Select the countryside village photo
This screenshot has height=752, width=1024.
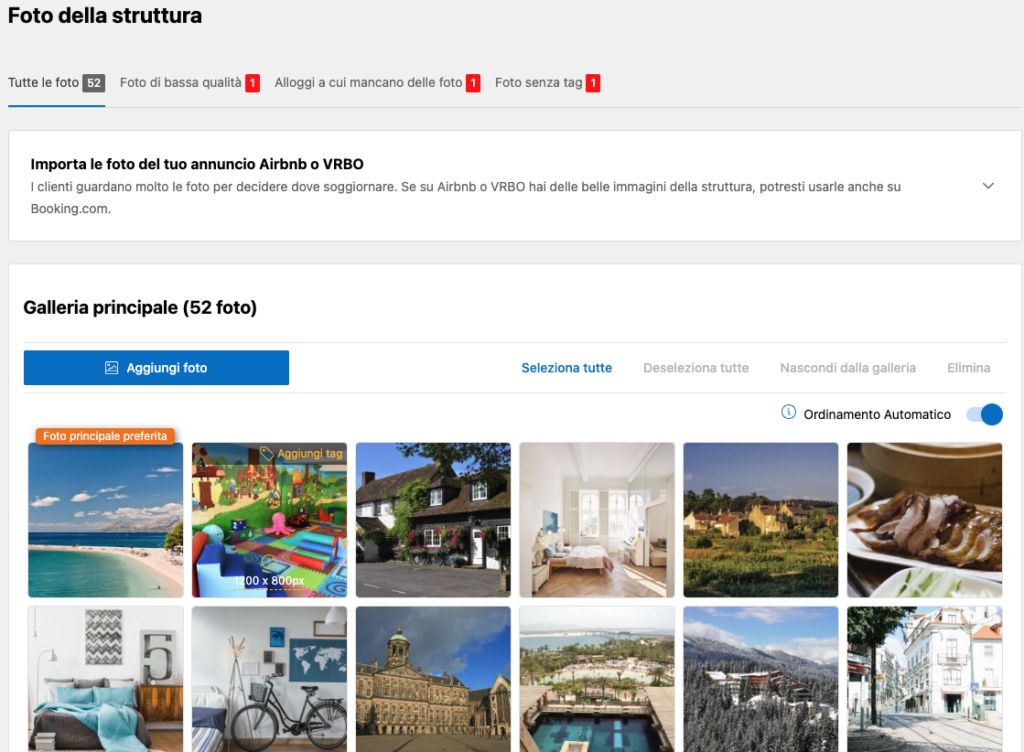pyautogui.click(x=761, y=520)
